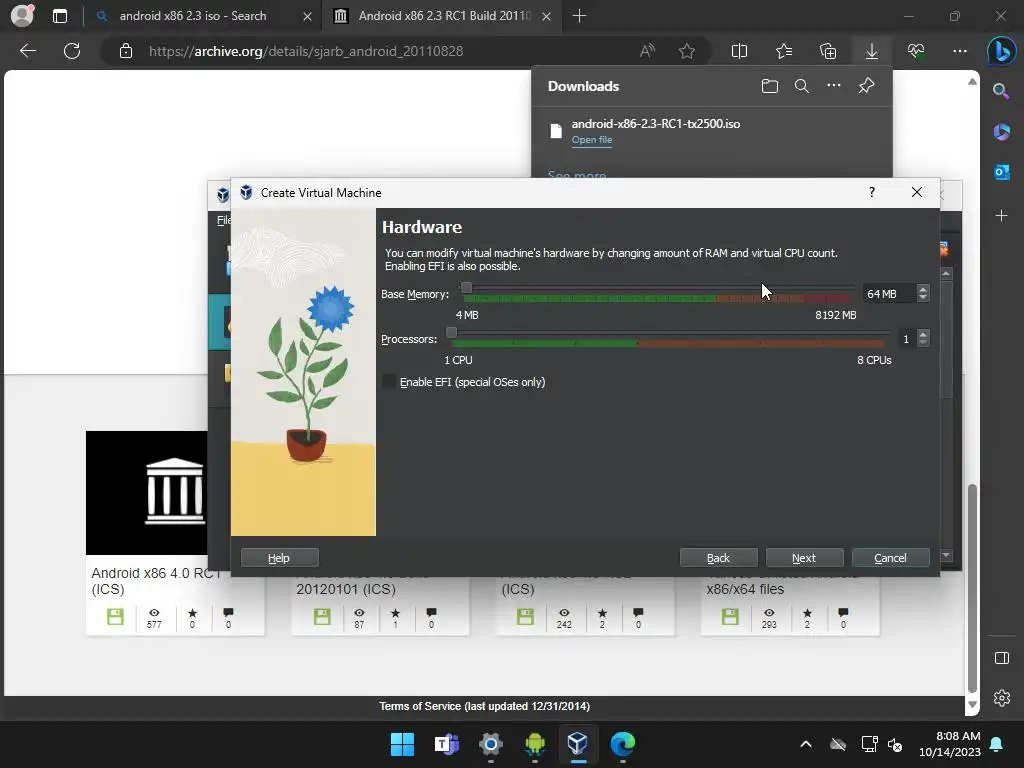Viewport: 1024px width, 768px height.
Task: Enable EFI (special OSes only) checkbox
Action: click(x=389, y=382)
